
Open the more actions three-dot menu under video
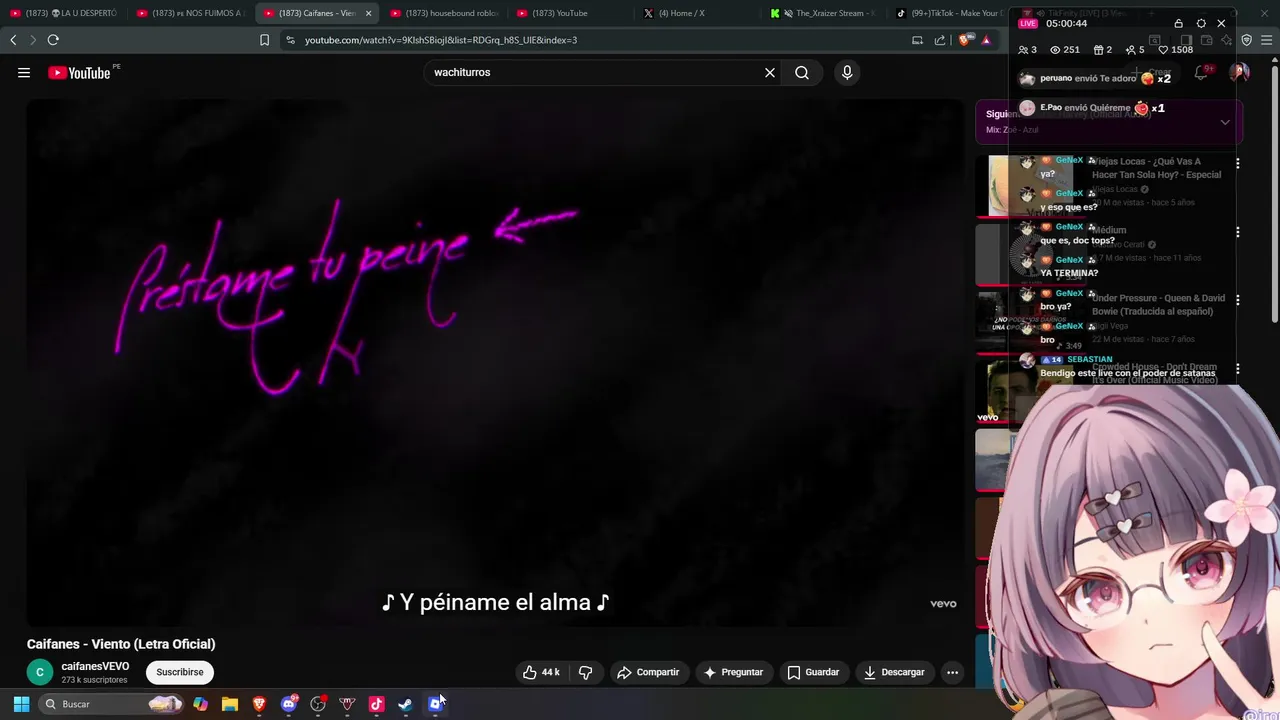pos(952,672)
